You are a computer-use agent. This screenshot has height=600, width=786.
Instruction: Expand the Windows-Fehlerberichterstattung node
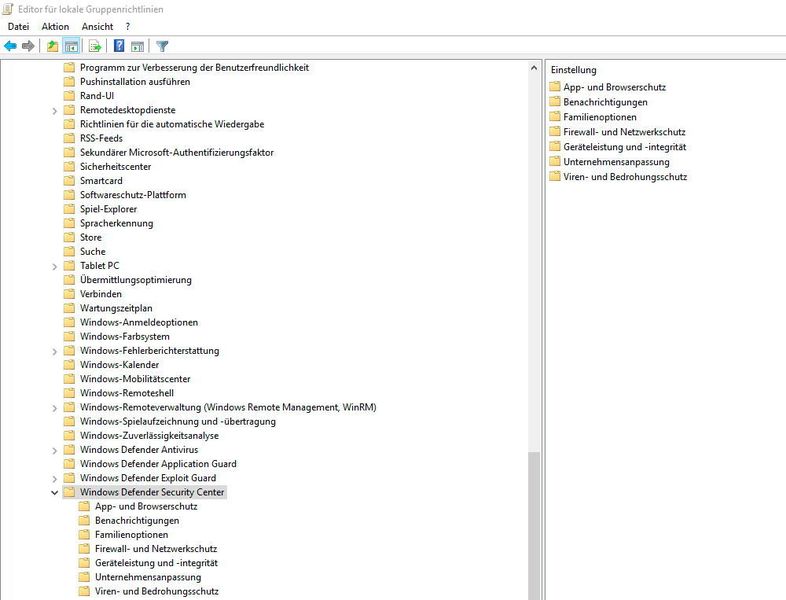coord(55,351)
